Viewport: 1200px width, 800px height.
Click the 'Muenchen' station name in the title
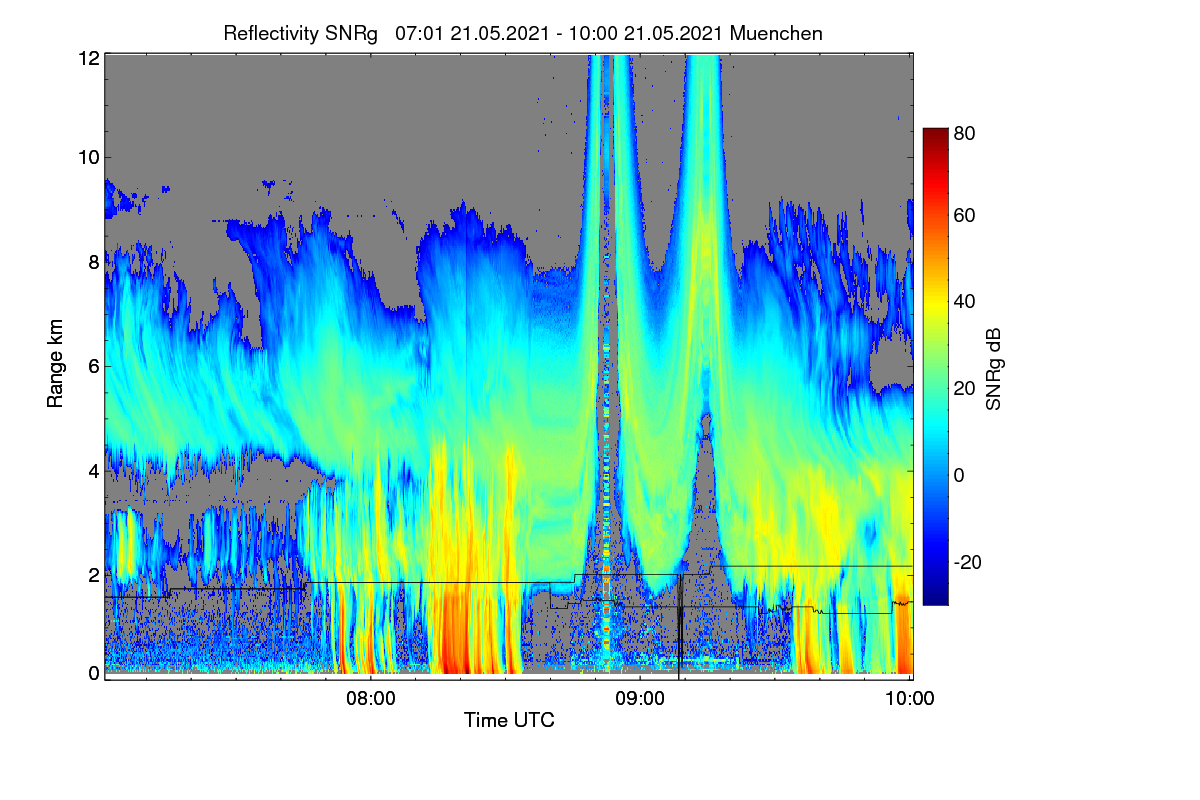tap(776, 33)
